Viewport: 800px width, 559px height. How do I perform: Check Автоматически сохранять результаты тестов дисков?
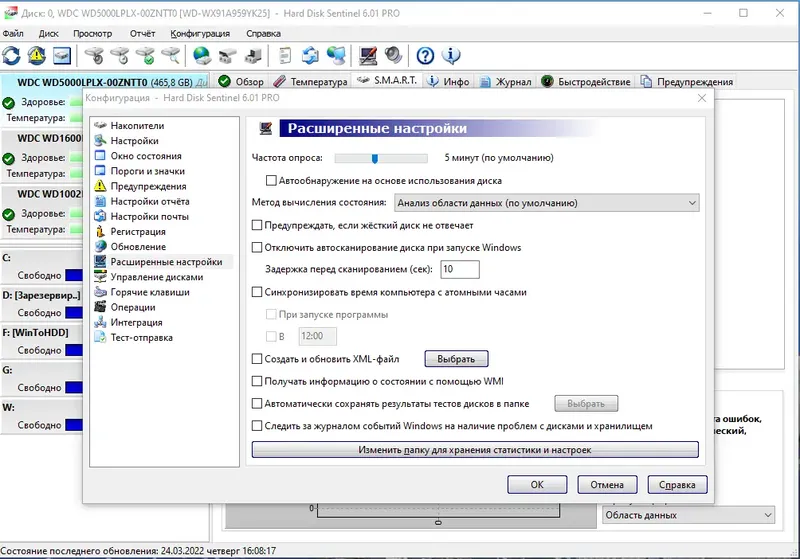(x=257, y=403)
